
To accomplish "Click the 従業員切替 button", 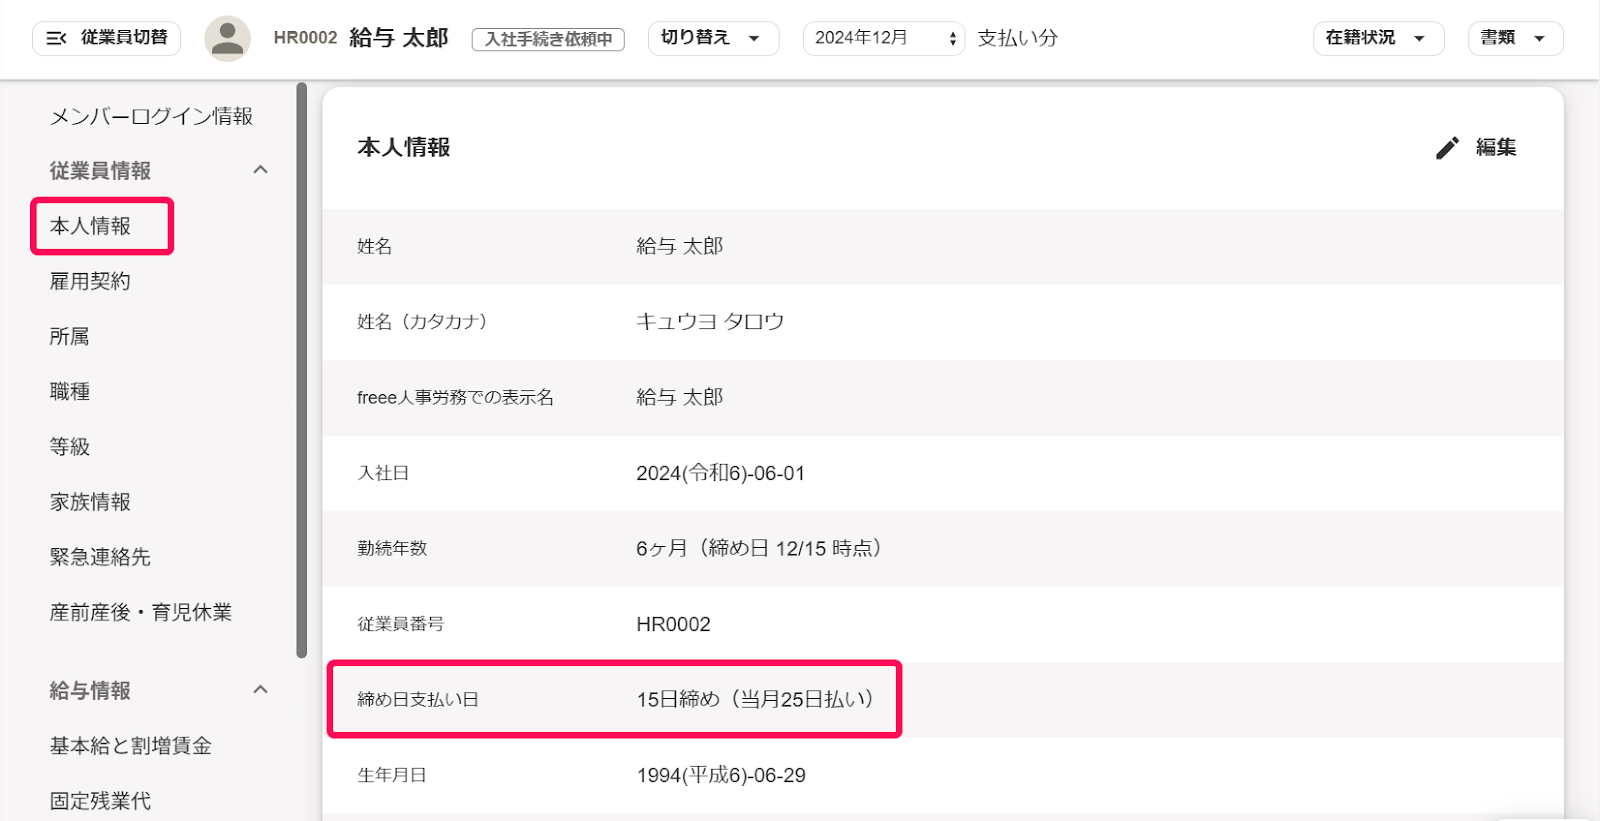I will click(107, 38).
